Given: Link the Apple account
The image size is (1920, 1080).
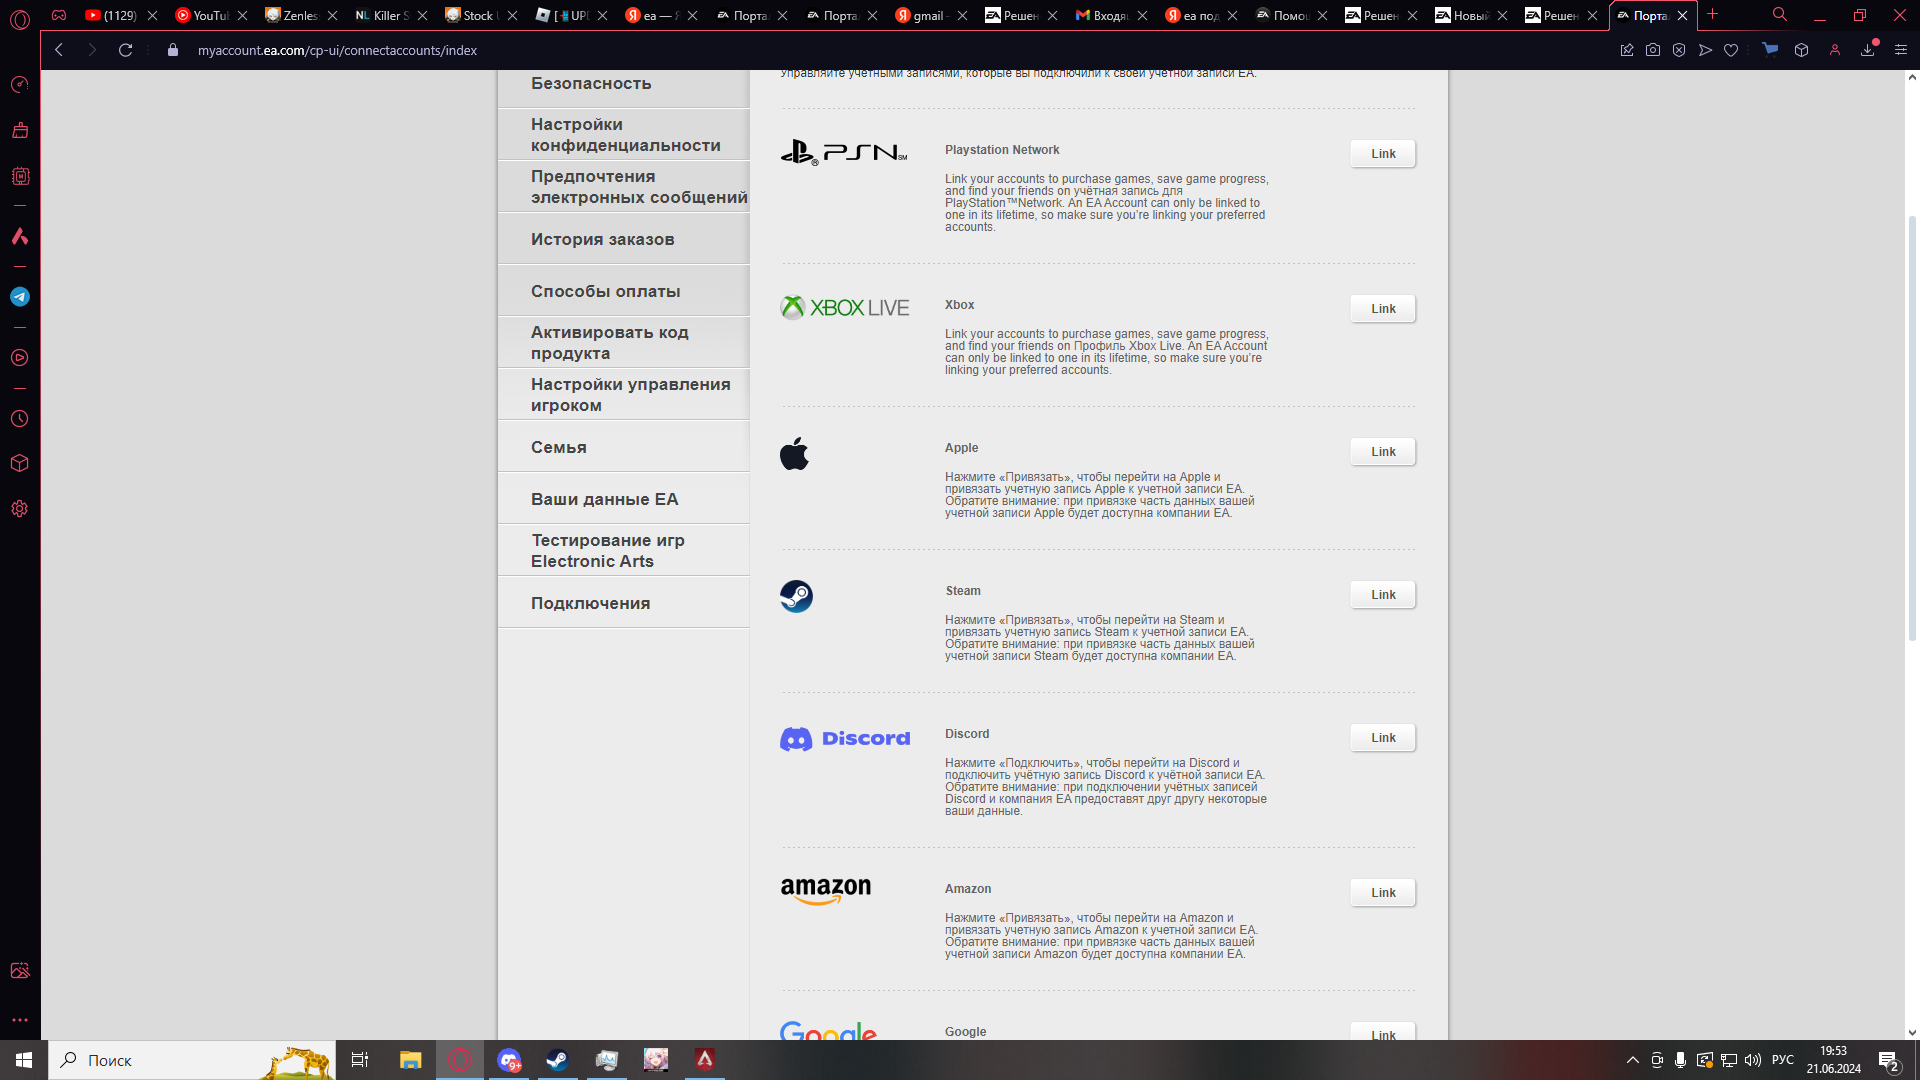Looking at the screenshot, I should (x=1383, y=452).
